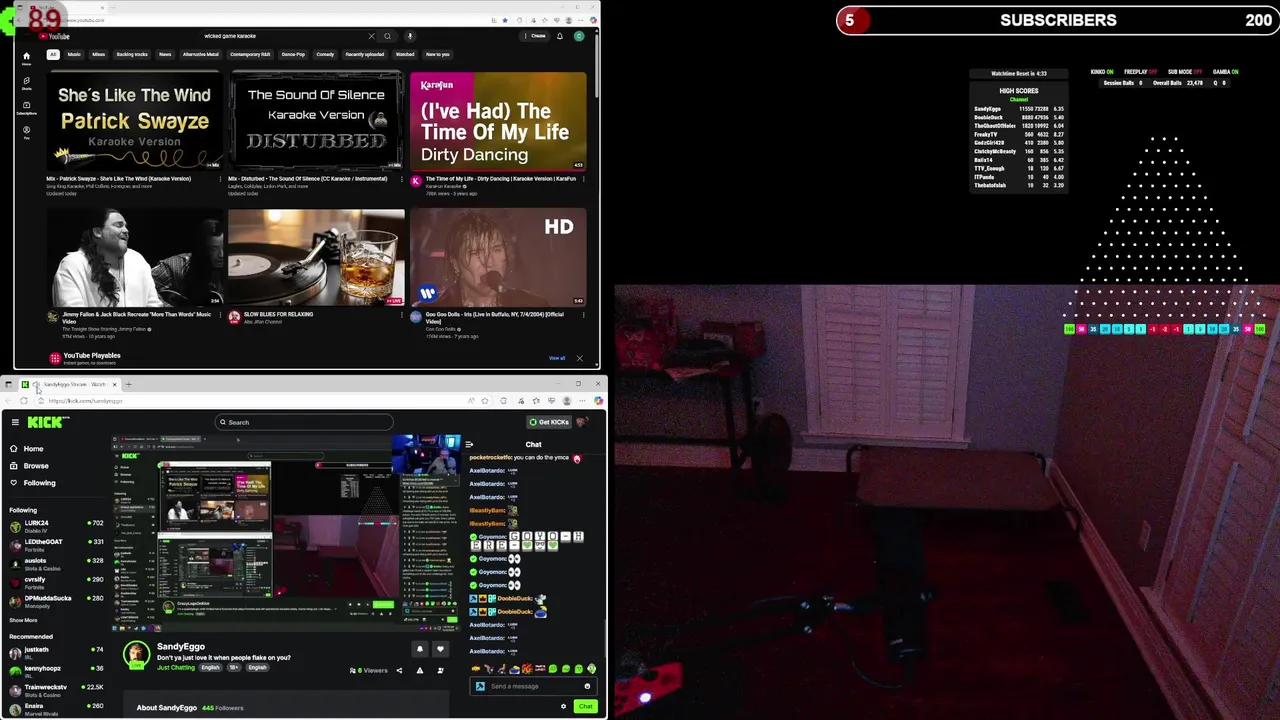Open more options for Disturbed mix
The height and width of the screenshot is (720, 1280).
click(402, 179)
